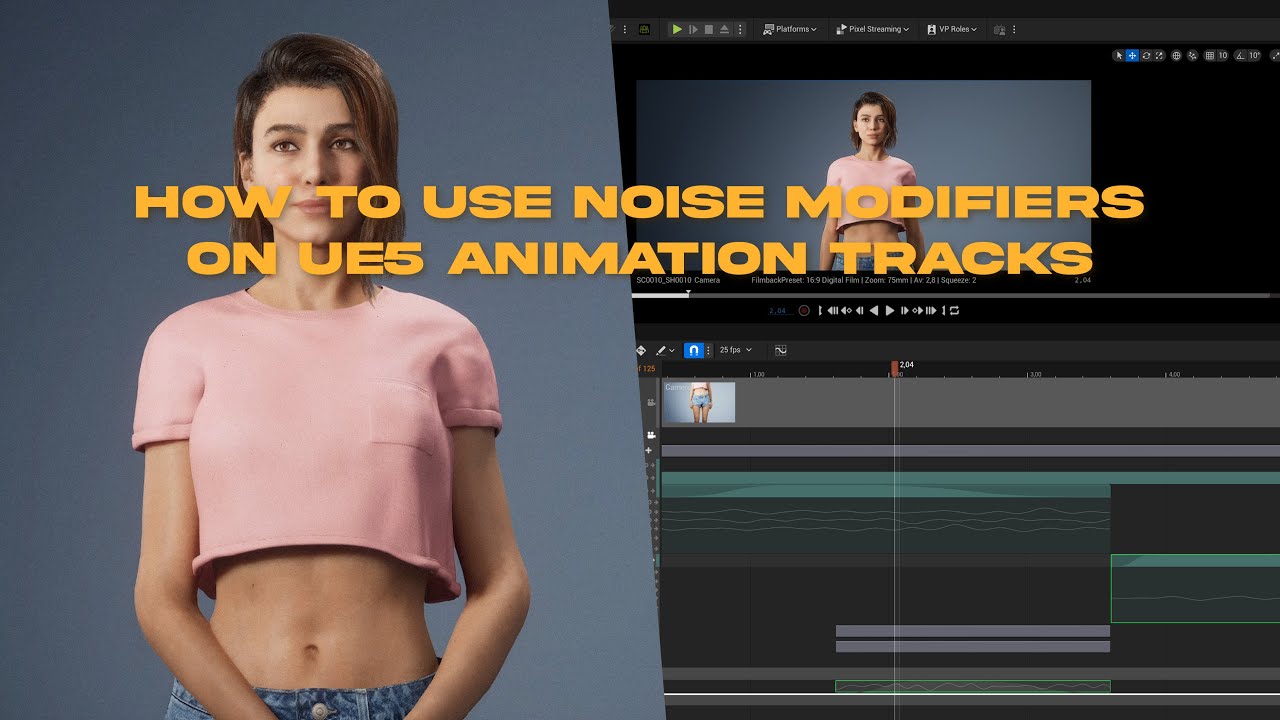This screenshot has width=1280, height=720.
Task: Click the camera icon below camera cut track
Action: point(651,435)
